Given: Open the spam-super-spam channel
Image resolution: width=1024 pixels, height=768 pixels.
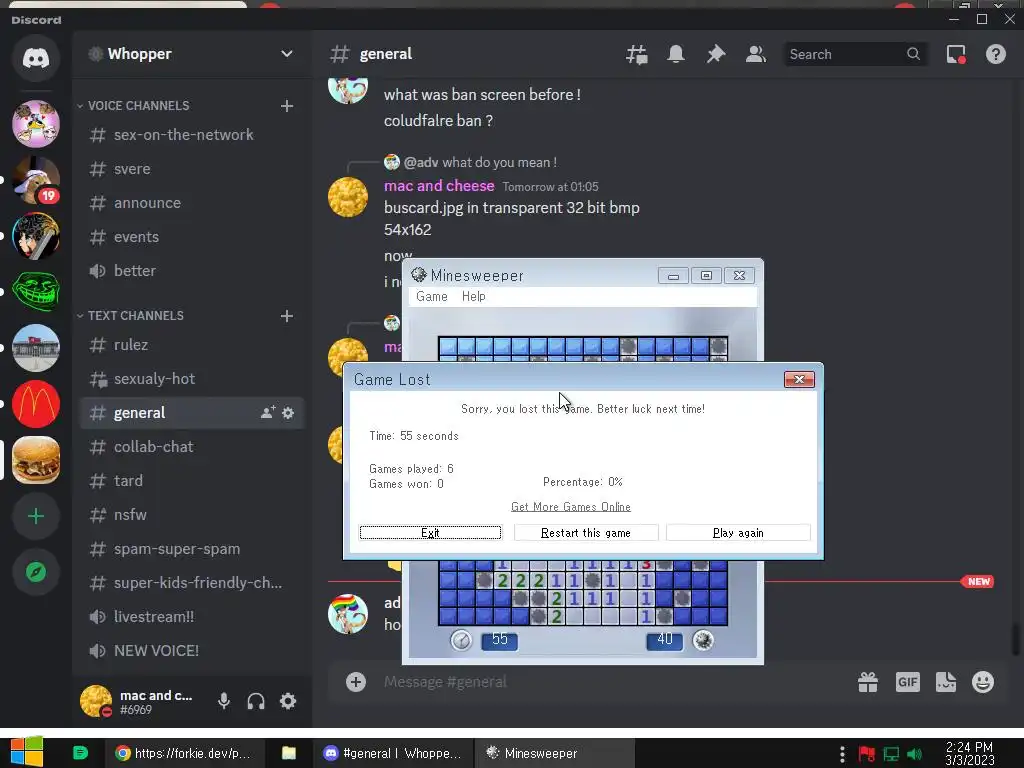Looking at the screenshot, I should click(191, 549).
